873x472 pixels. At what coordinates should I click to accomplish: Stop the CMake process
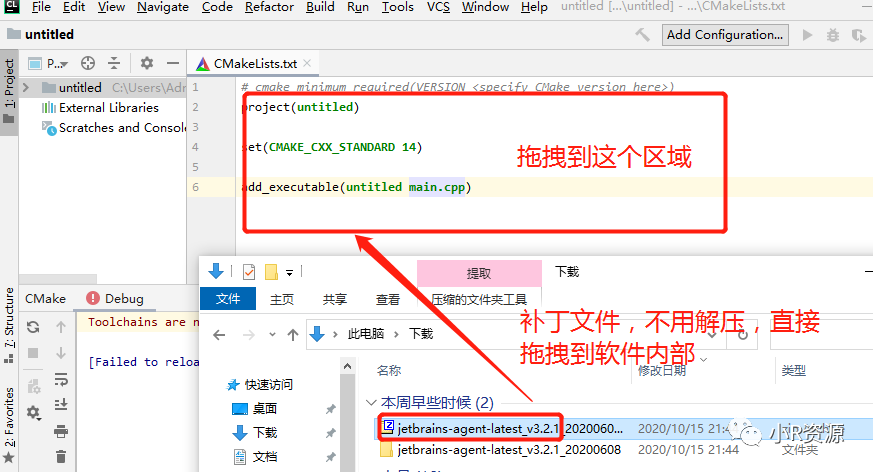click(33, 353)
